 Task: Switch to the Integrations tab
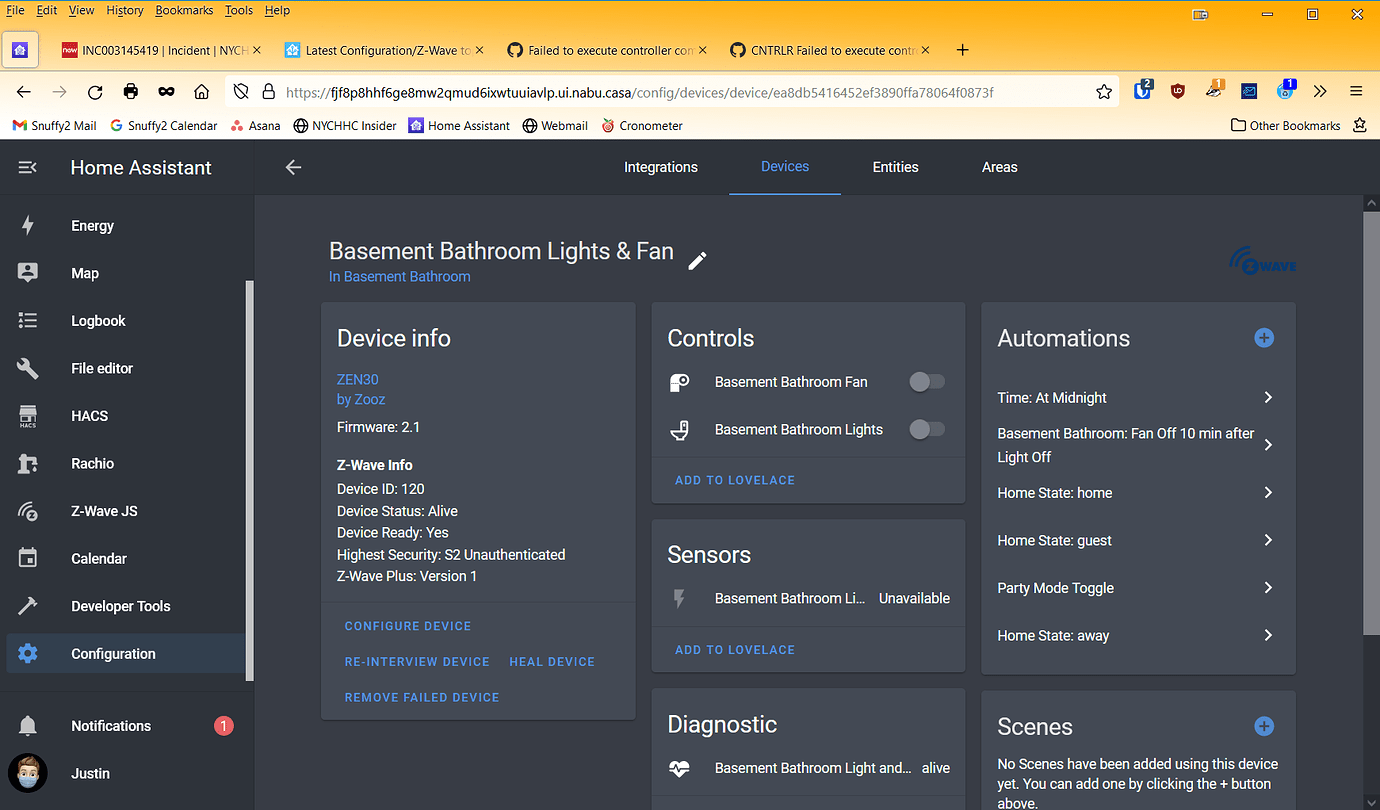pos(660,167)
